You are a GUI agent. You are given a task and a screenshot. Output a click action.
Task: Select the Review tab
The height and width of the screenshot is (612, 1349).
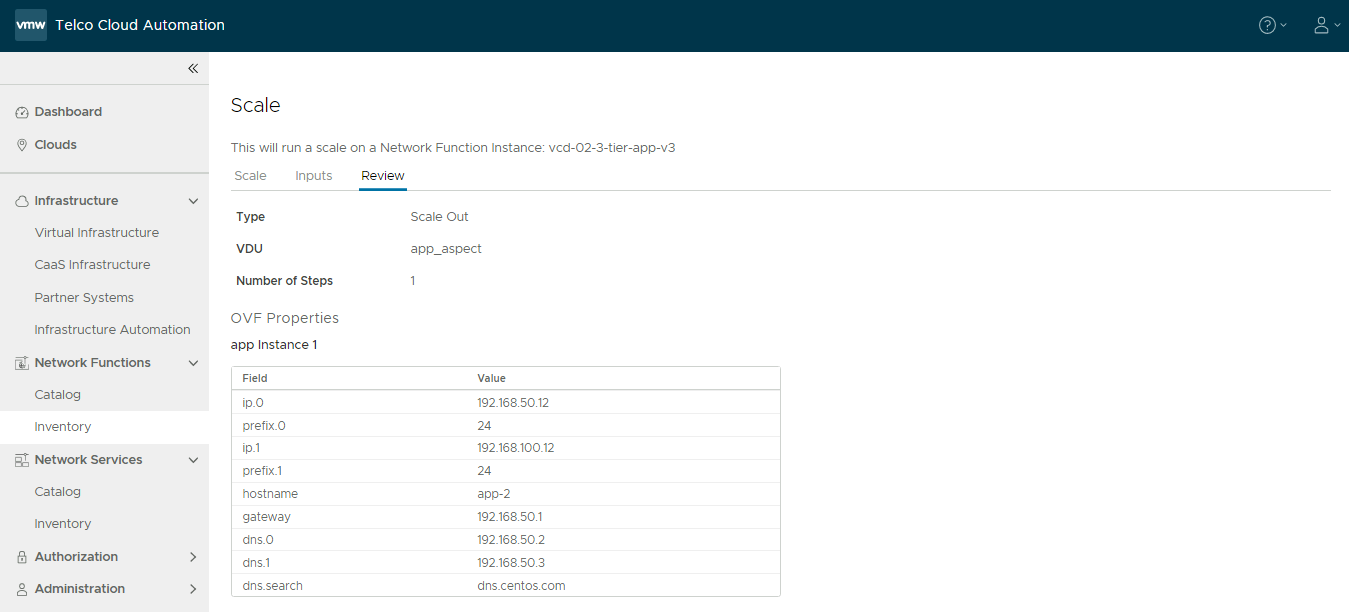pos(383,176)
